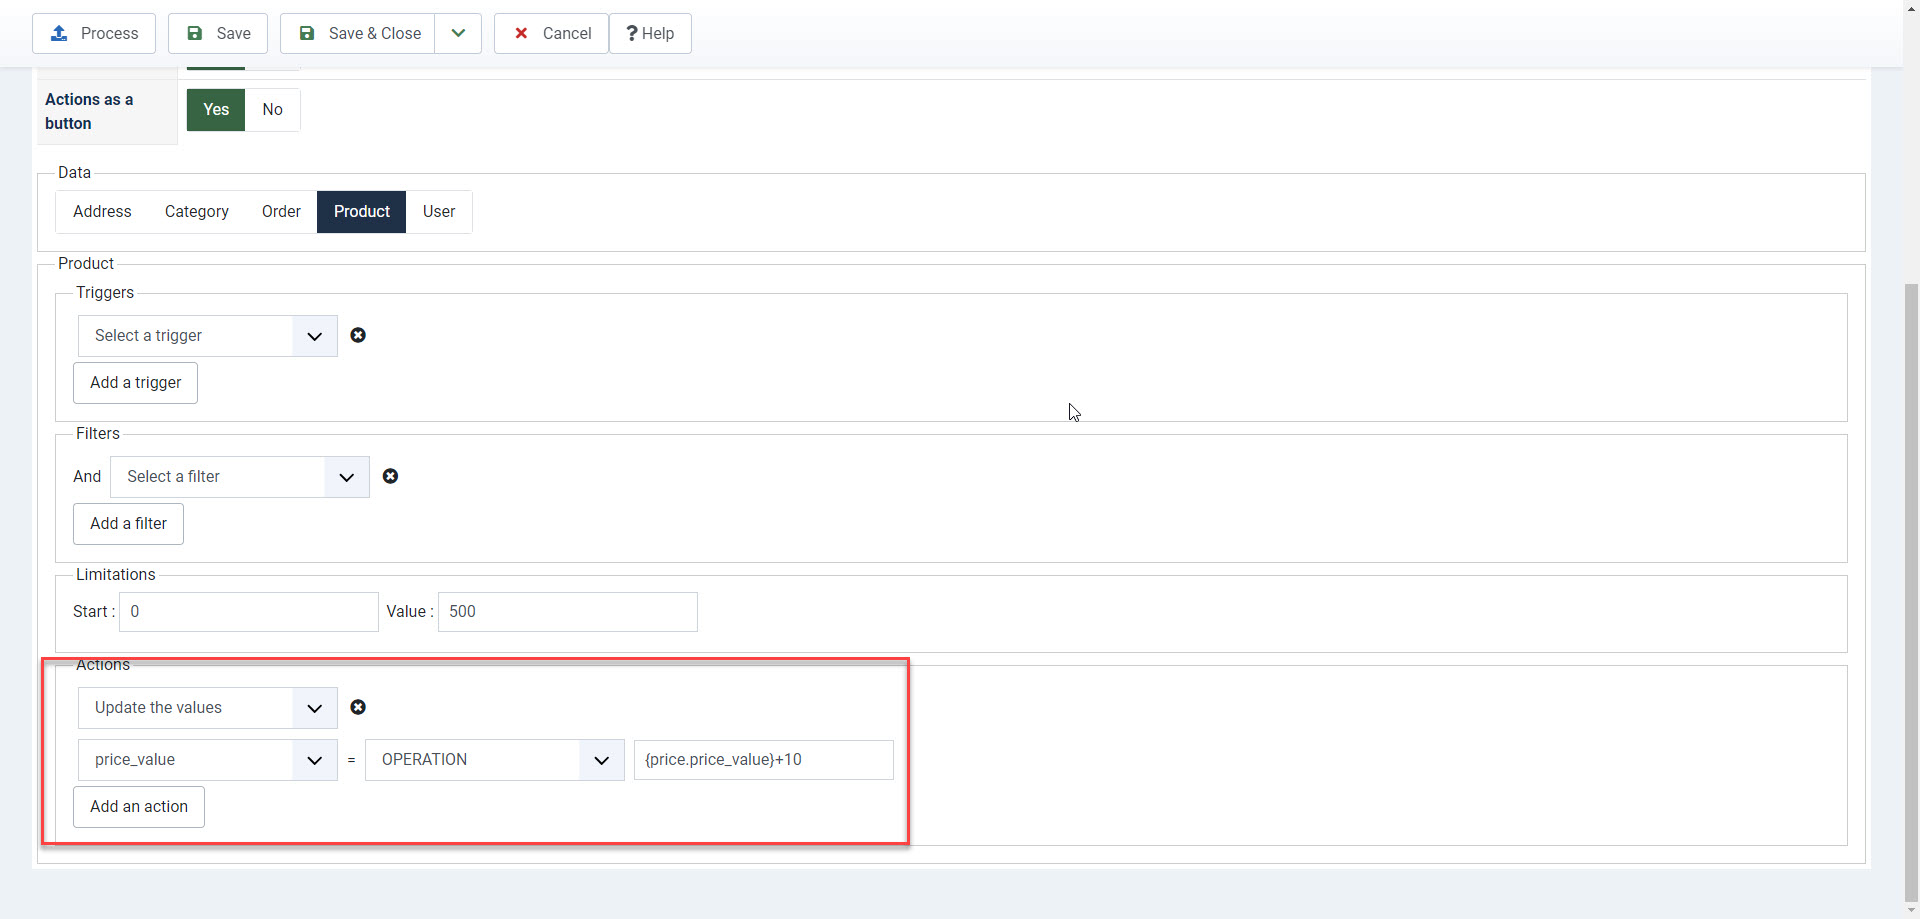
Task: Switch to the Address data tab
Action: point(102,212)
